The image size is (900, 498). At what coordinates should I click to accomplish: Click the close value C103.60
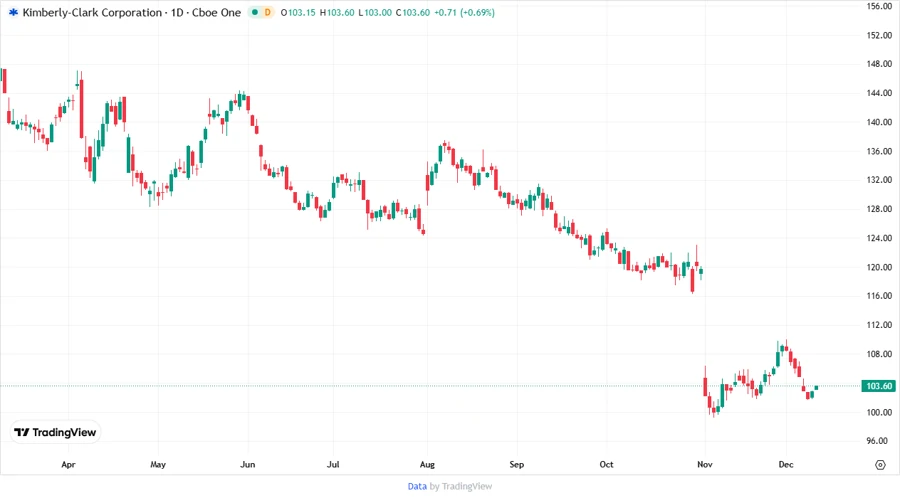(413, 13)
